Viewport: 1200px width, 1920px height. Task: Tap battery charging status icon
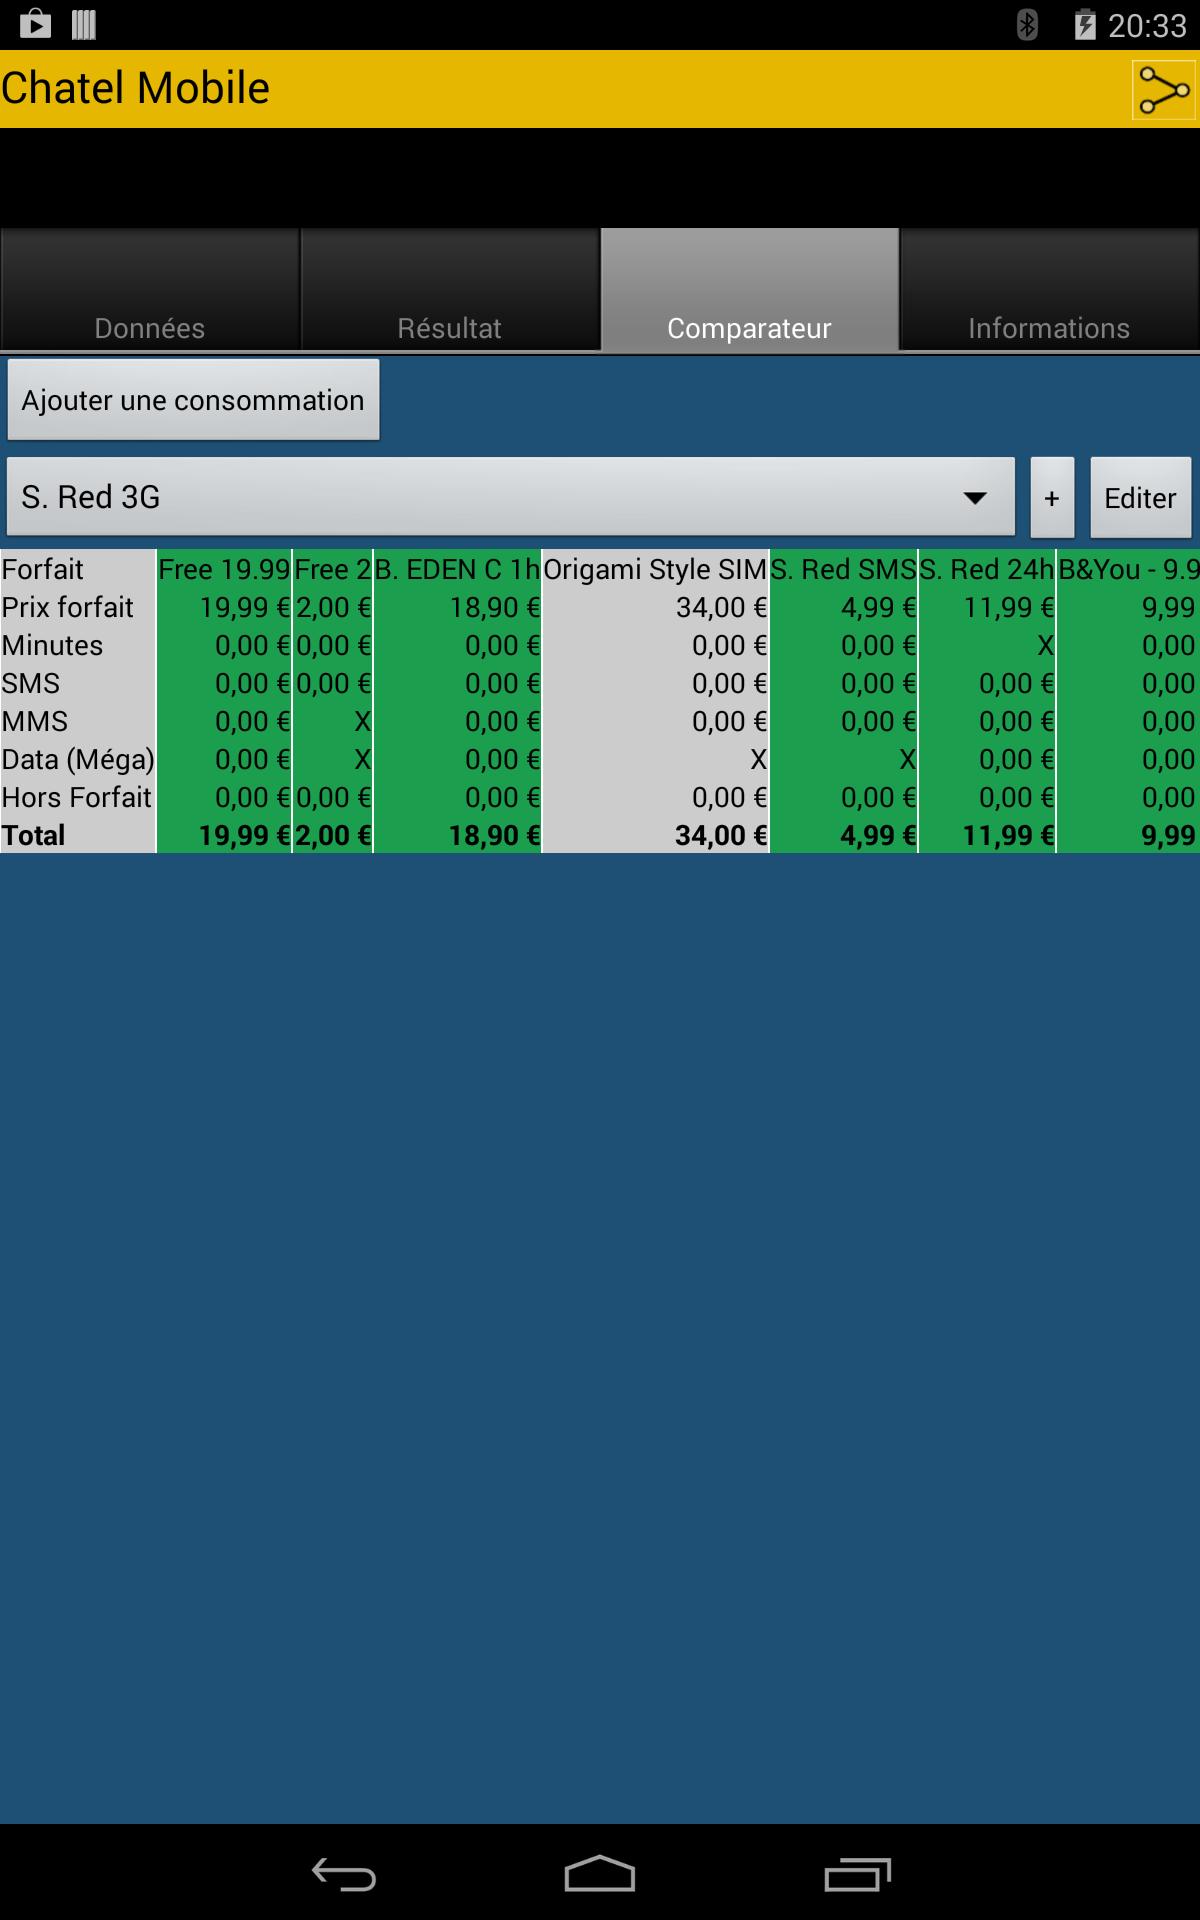[x=1085, y=24]
